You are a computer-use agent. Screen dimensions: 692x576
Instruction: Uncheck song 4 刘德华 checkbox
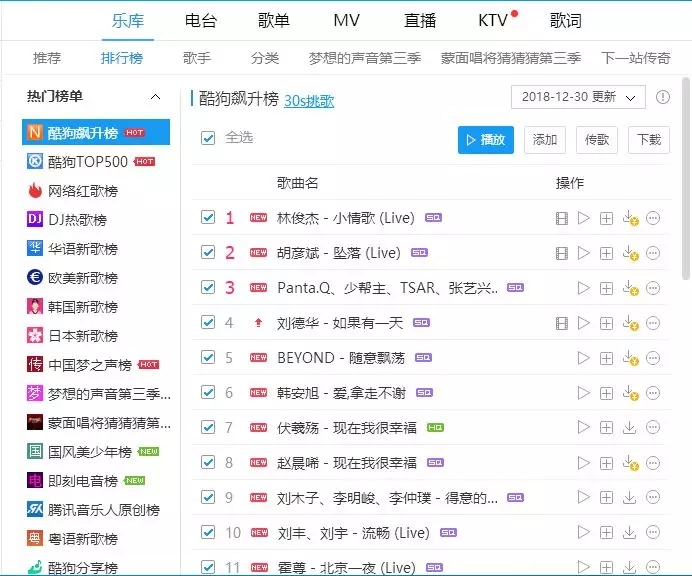point(208,322)
